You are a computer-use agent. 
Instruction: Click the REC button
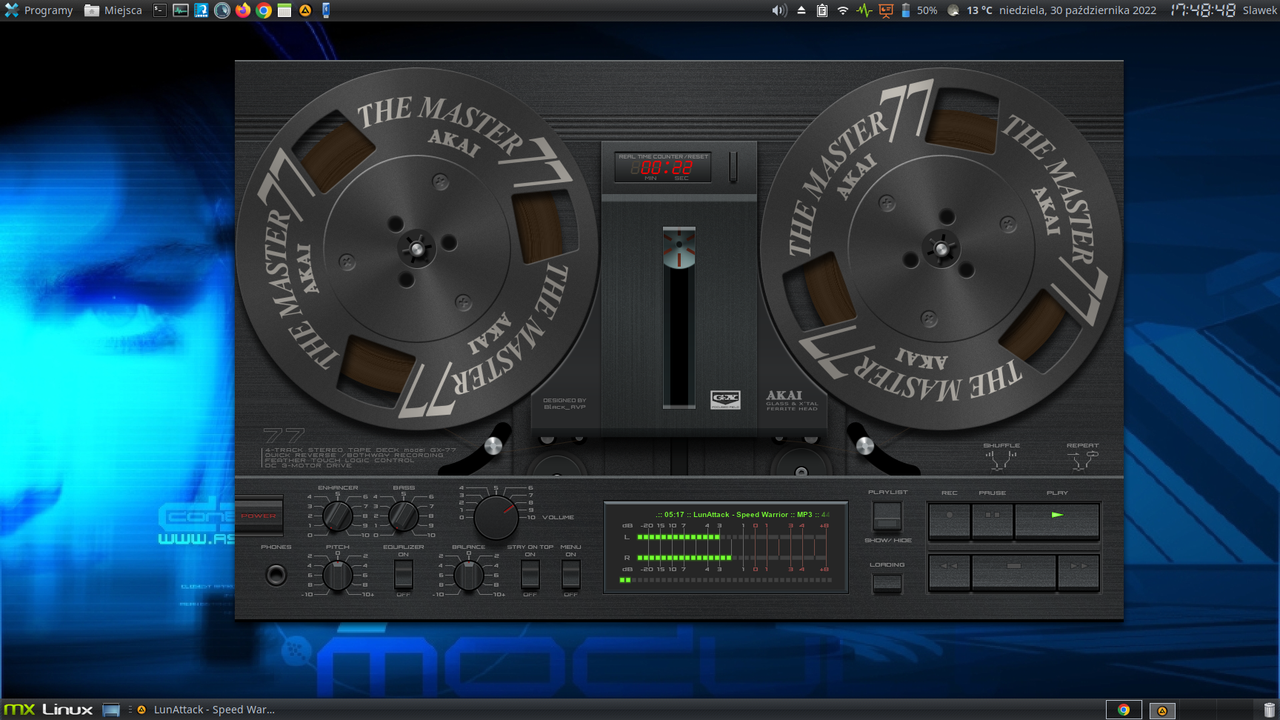tap(949, 521)
